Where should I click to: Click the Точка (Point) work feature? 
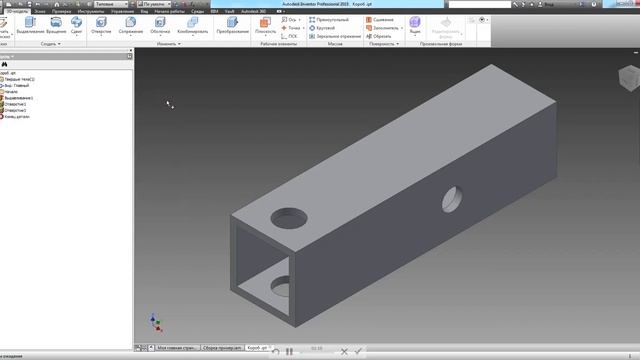(x=291, y=28)
